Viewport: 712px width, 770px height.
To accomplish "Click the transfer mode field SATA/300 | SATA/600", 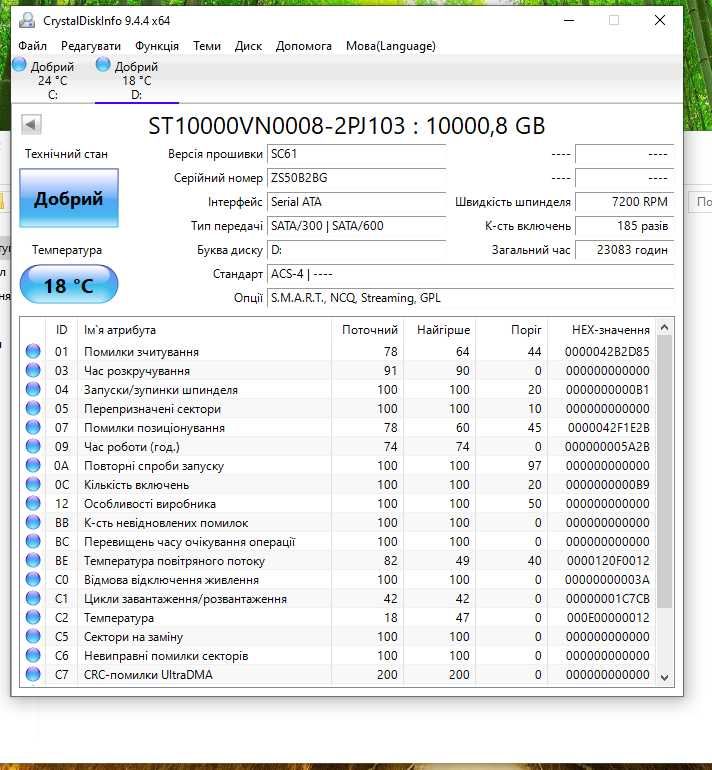I will click(356, 226).
